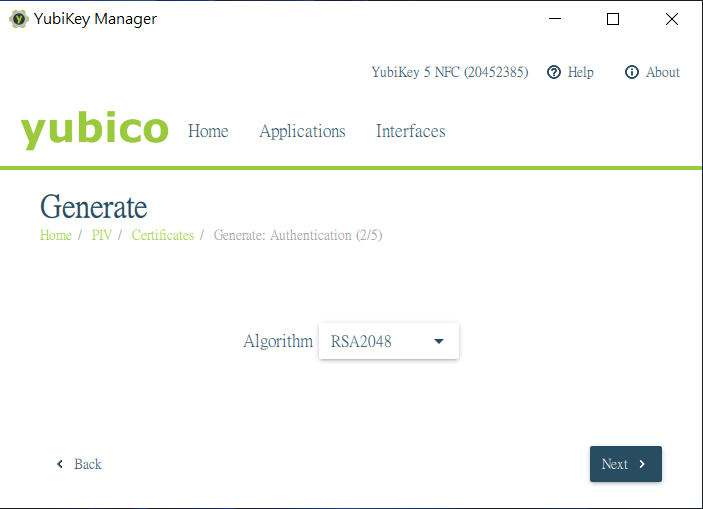703x509 pixels.
Task: Click the YubiKey Manager title bar icon
Action: pyautogui.click(x=19, y=19)
